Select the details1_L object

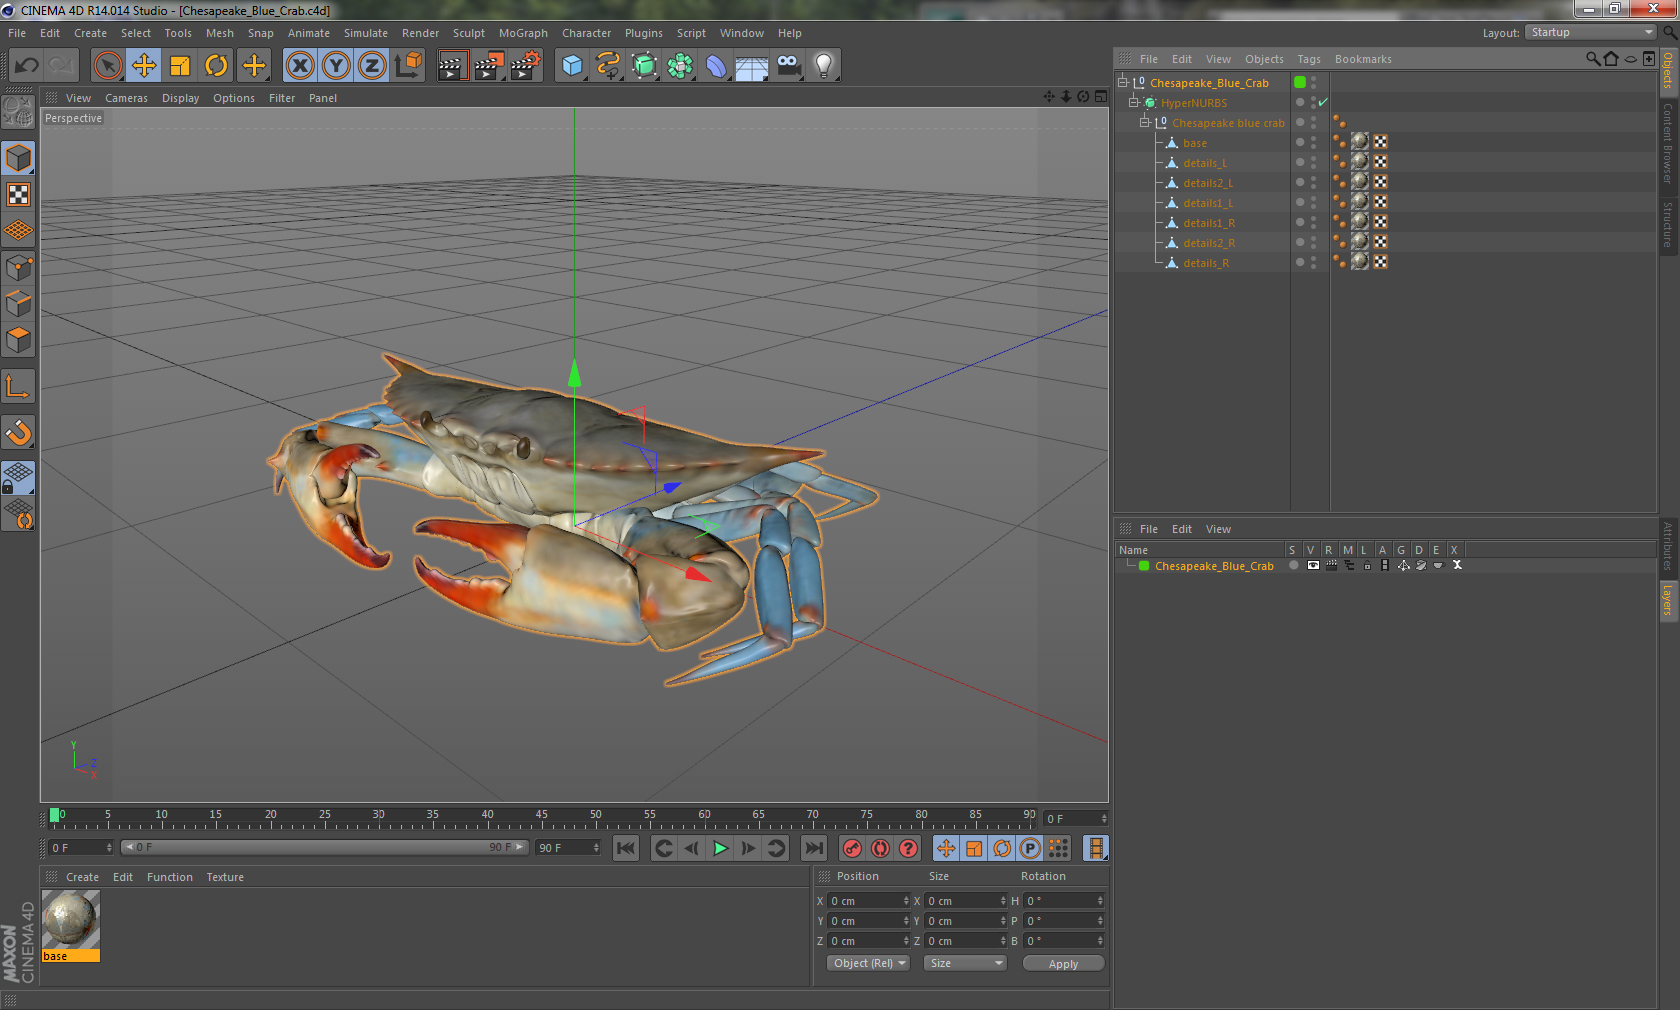1208,203
